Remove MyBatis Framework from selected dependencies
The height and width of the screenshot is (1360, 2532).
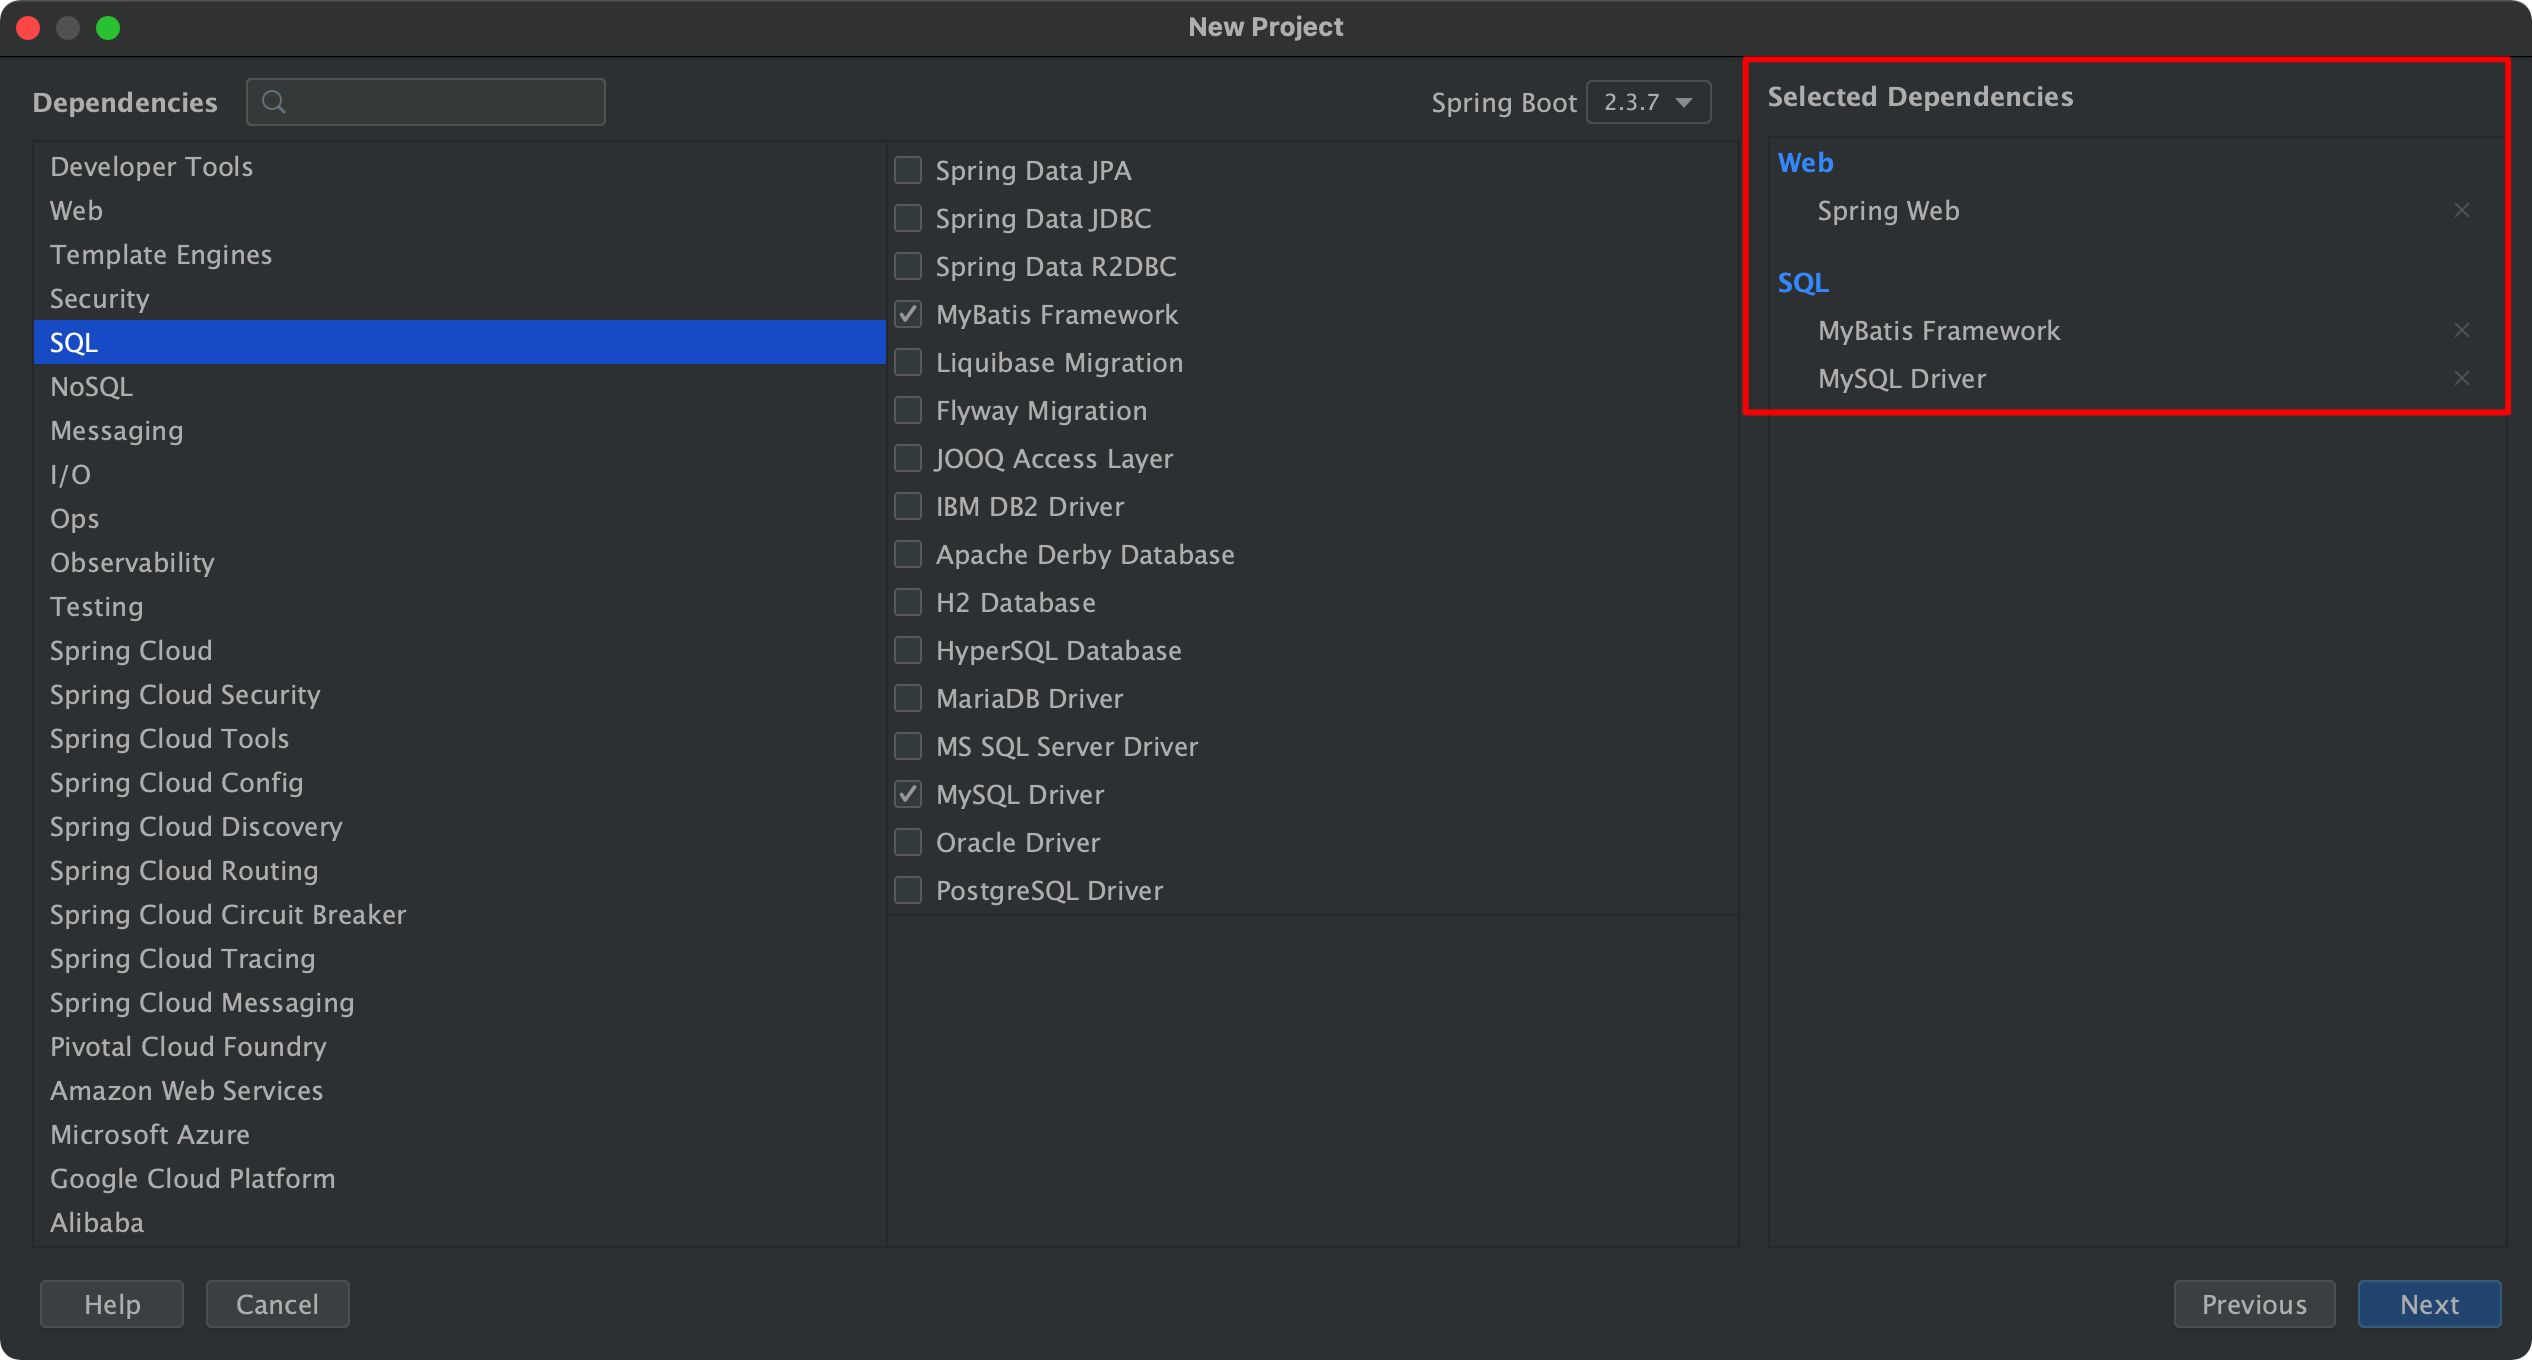[x=2461, y=330]
